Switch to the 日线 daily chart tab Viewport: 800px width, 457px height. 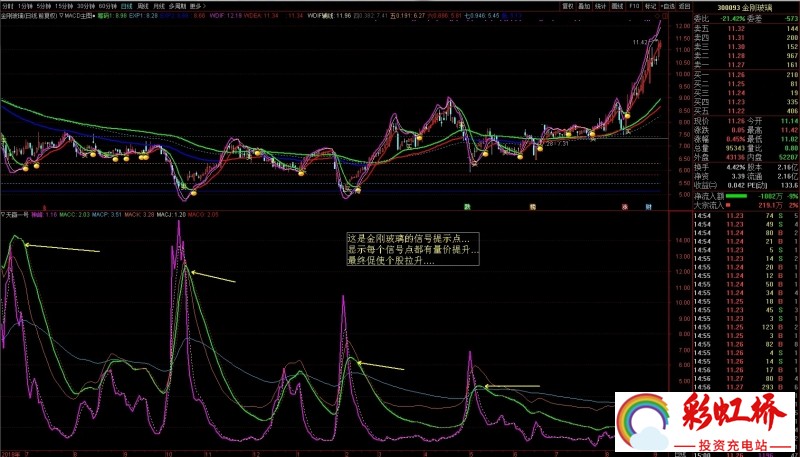[x=127, y=7]
